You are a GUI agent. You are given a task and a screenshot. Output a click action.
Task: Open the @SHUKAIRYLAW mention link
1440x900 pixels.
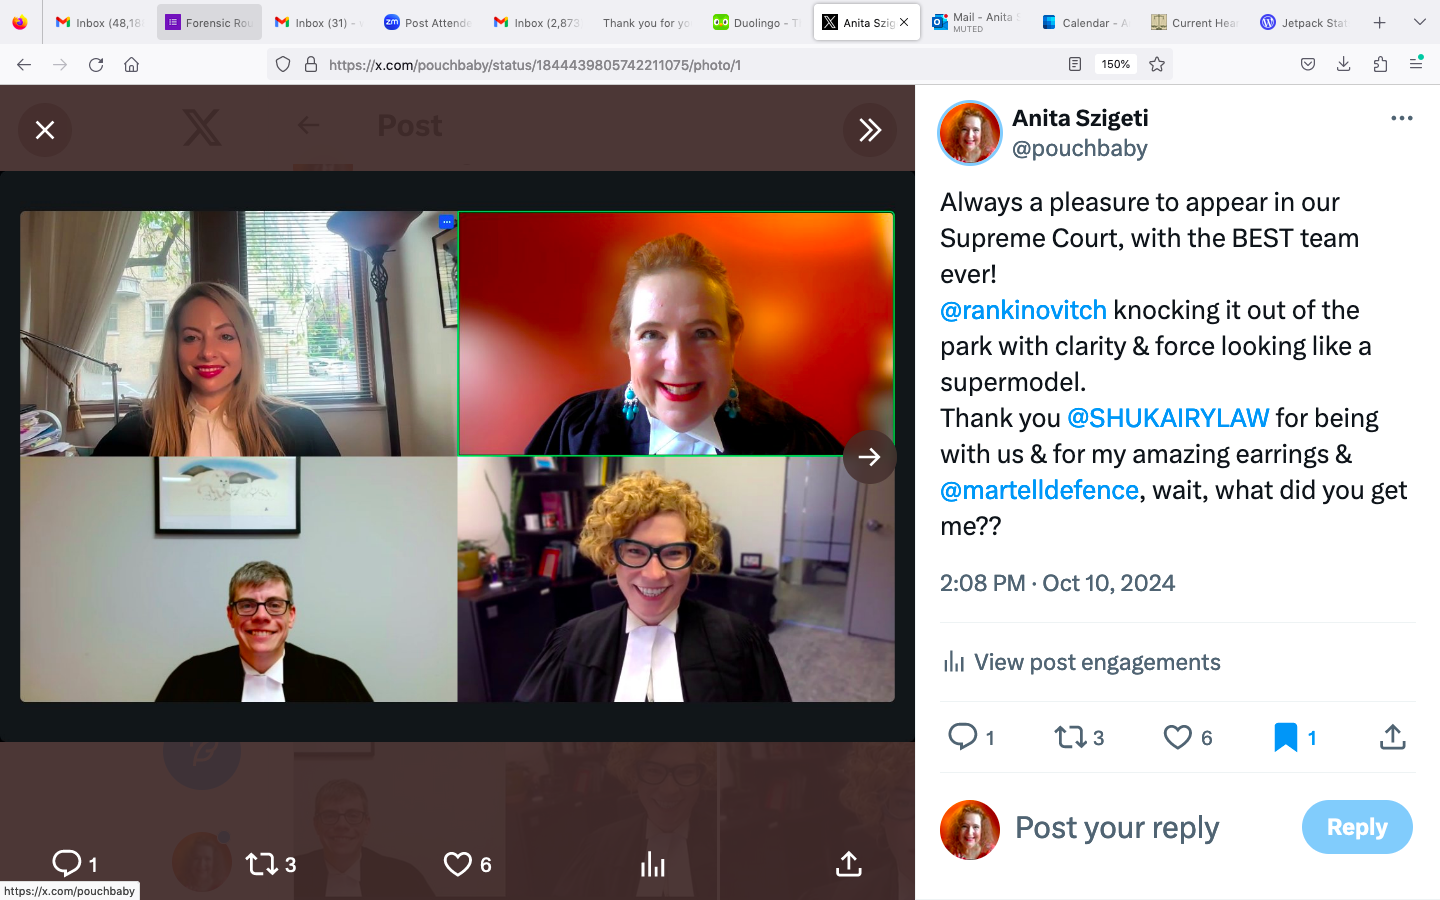(1167, 418)
